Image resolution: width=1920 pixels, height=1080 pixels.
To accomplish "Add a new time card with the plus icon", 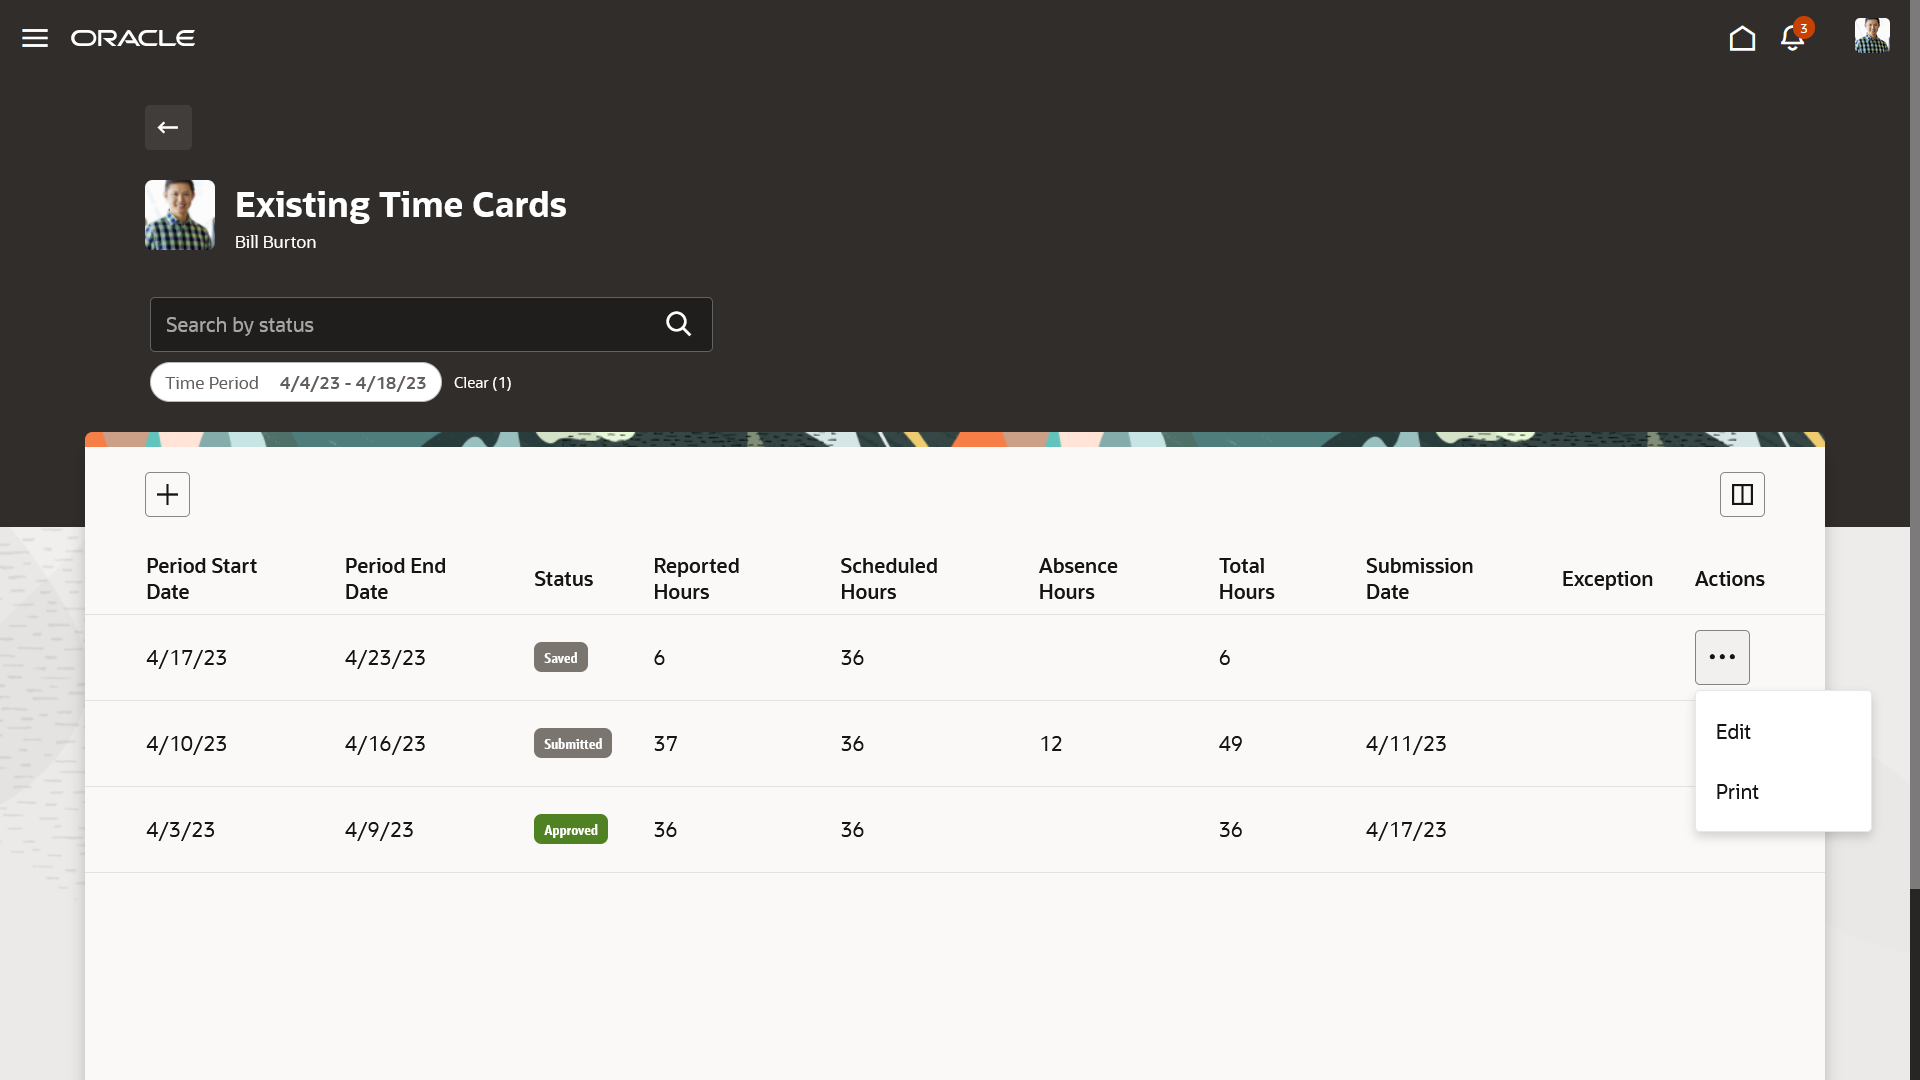I will pos(167,494).
